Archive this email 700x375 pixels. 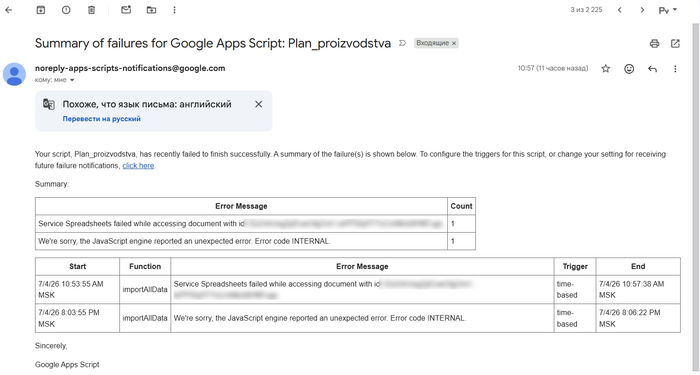tap(41, 10)
